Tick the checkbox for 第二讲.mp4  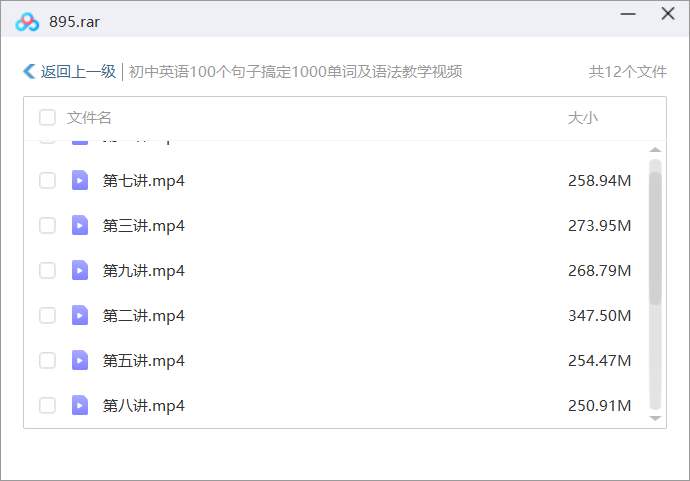click(x=47, y=315)
